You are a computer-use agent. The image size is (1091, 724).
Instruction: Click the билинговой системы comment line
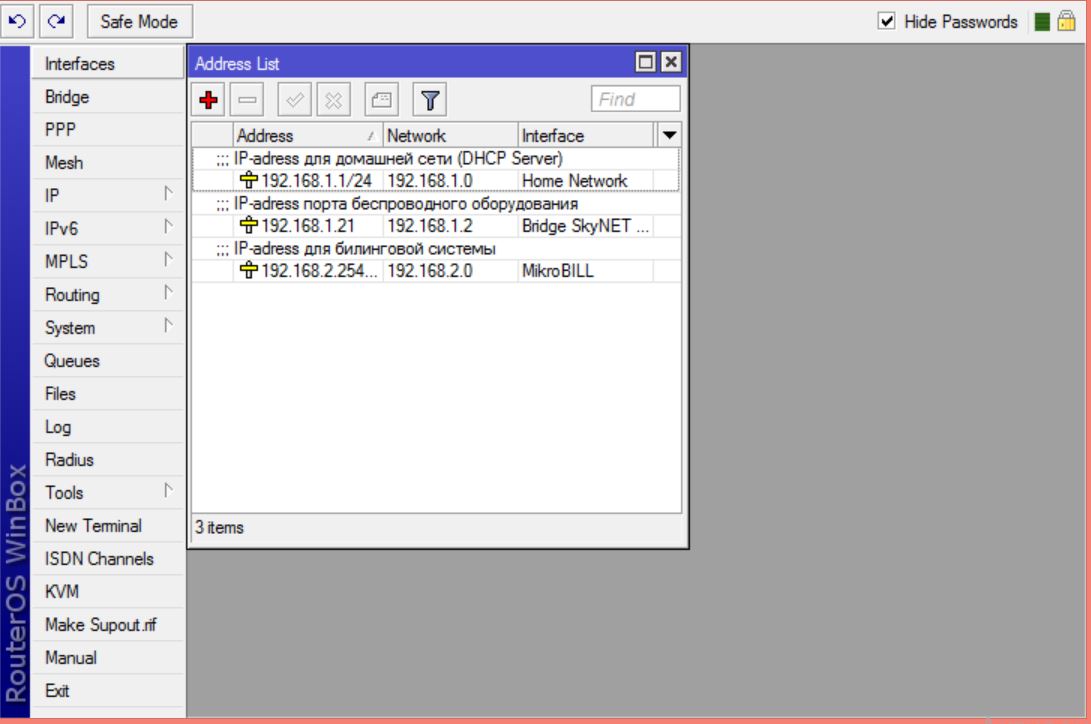(x=436, y=248)
